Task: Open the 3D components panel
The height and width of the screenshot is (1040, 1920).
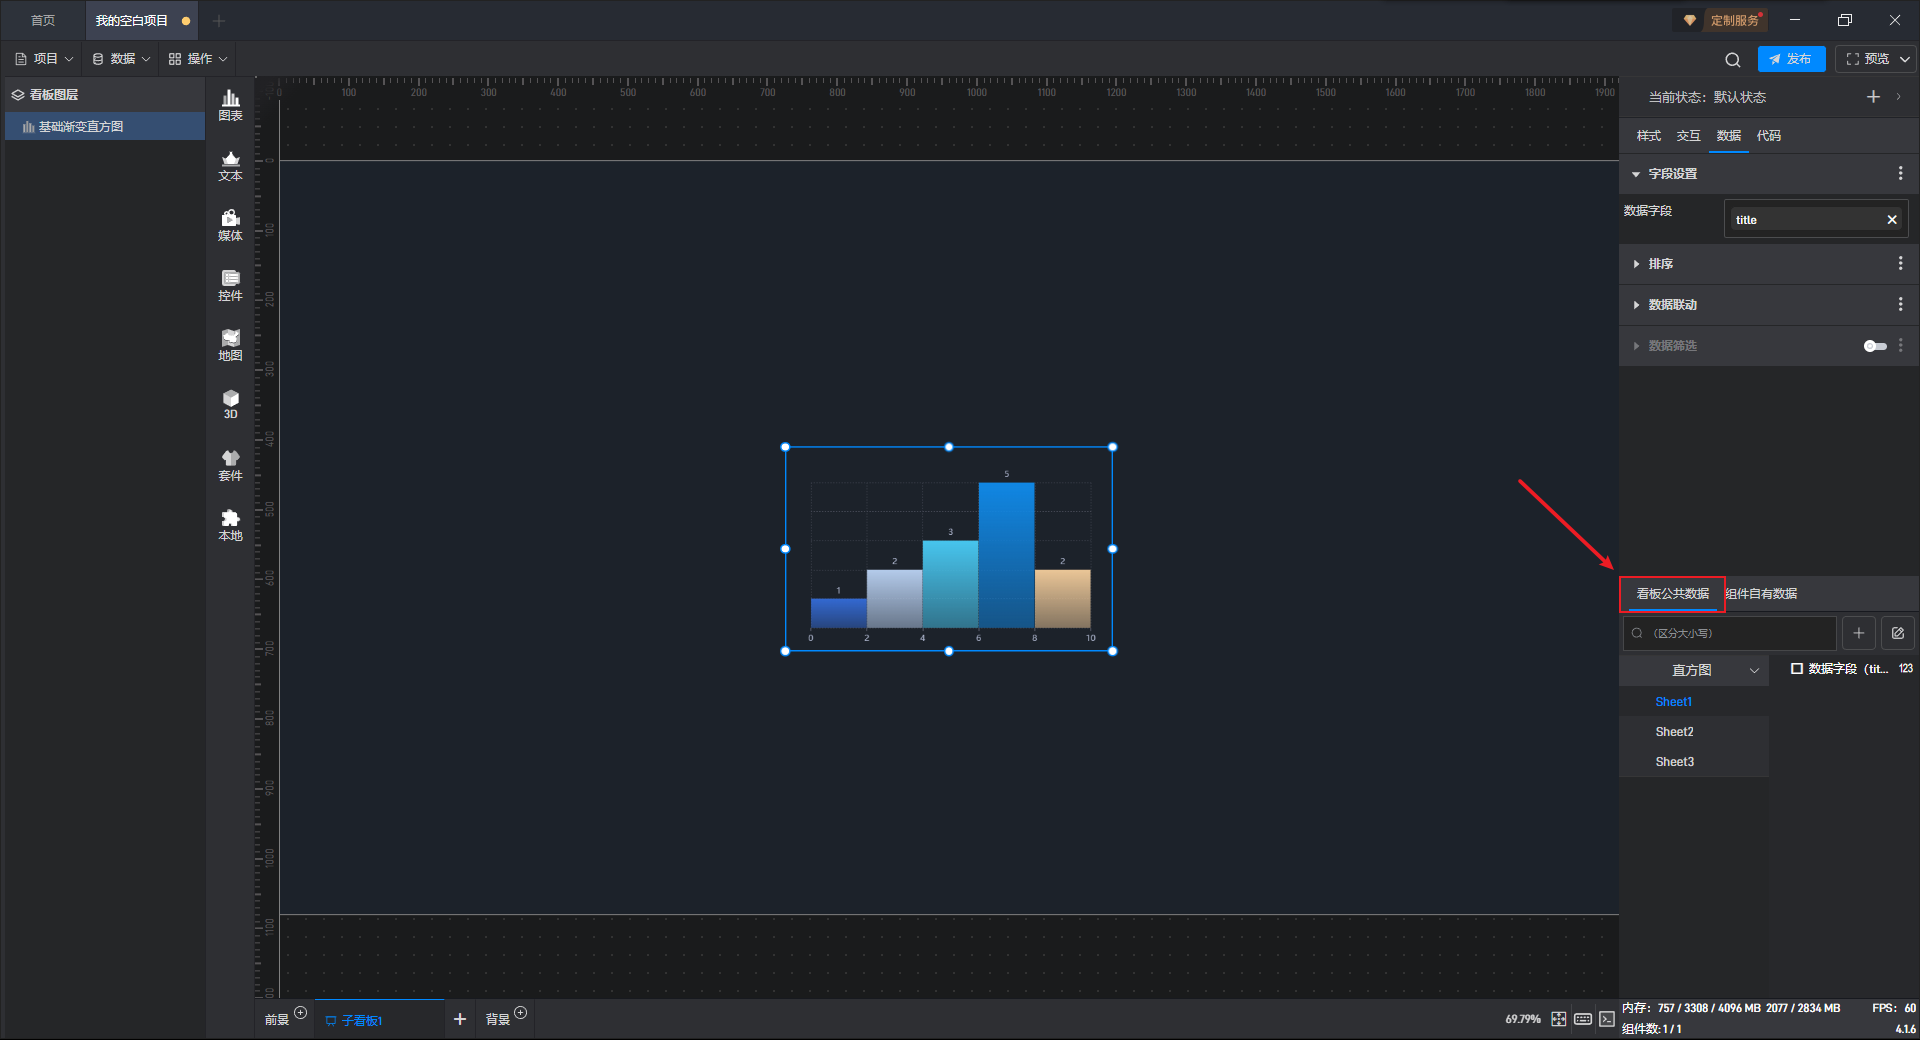Action: (230, 404)
